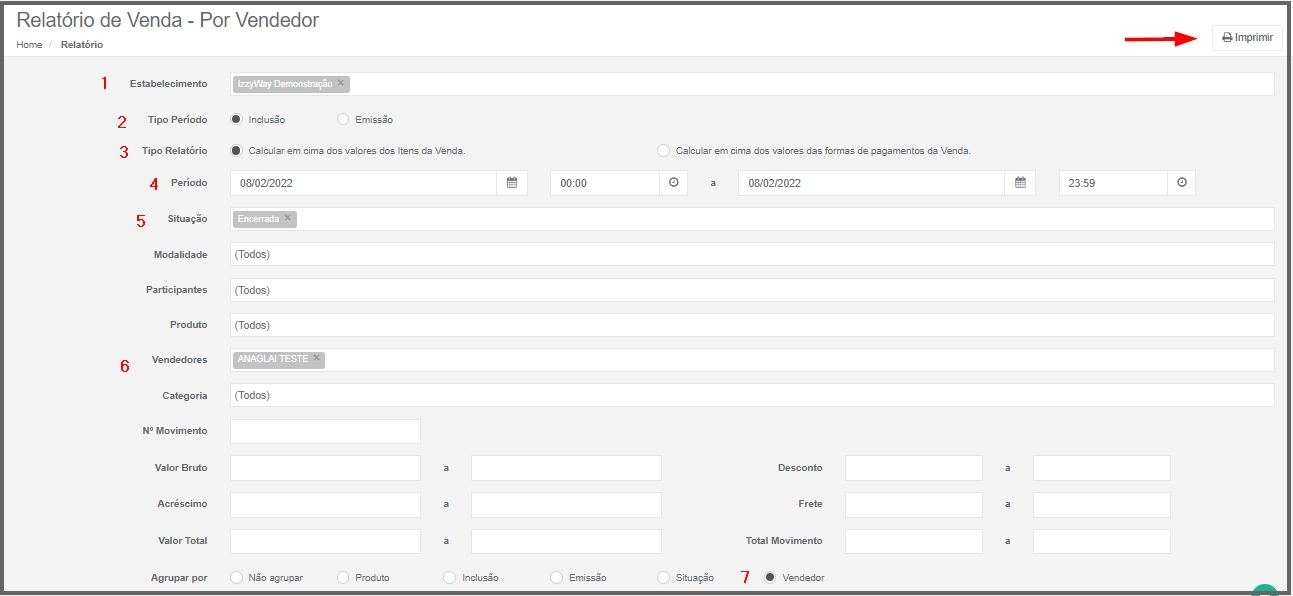Viewport: 1293px width, 596px height.
Task: Focus the Valor Bruto maximum field
Action: click(x=566, y=468)
